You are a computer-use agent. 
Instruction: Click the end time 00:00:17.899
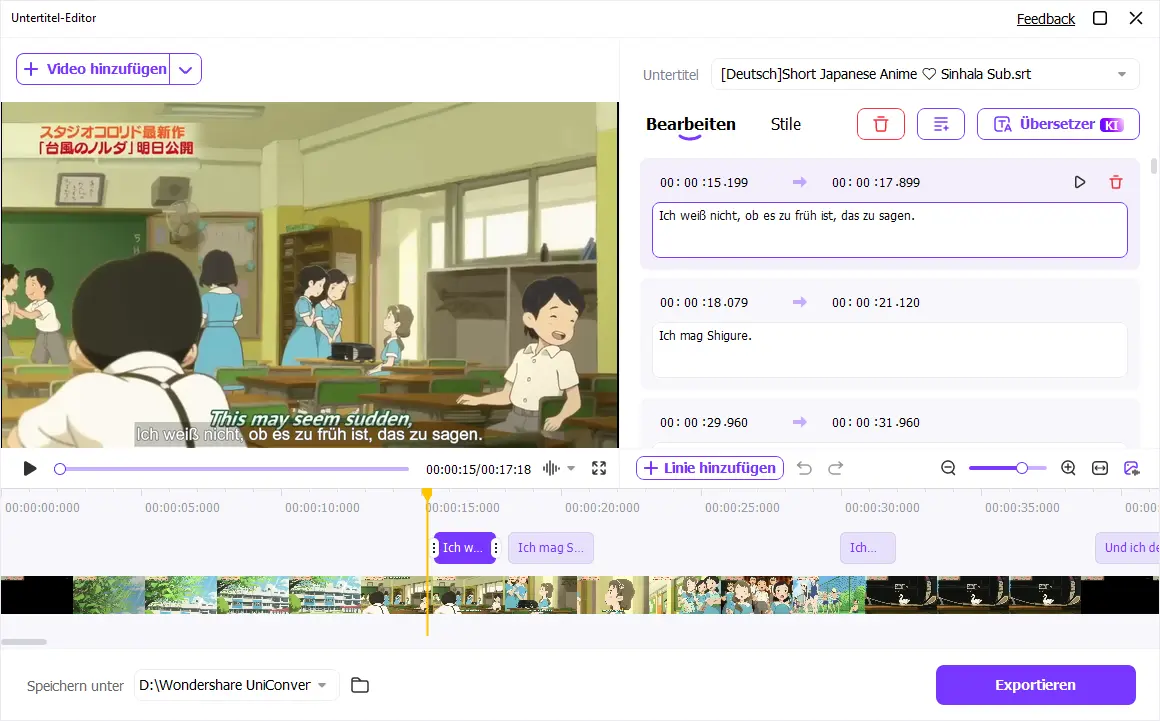click(876, 183)
